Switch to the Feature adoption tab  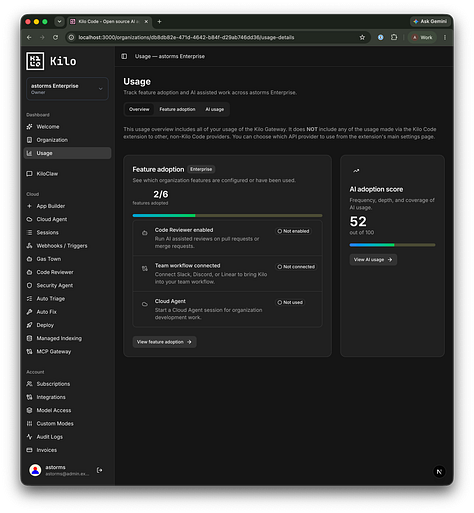(177, 109)
